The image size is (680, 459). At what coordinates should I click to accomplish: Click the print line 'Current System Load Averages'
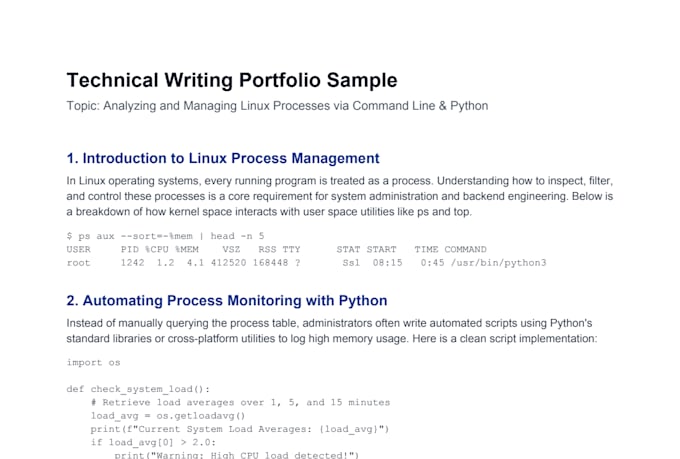click(x=240, y=429)
